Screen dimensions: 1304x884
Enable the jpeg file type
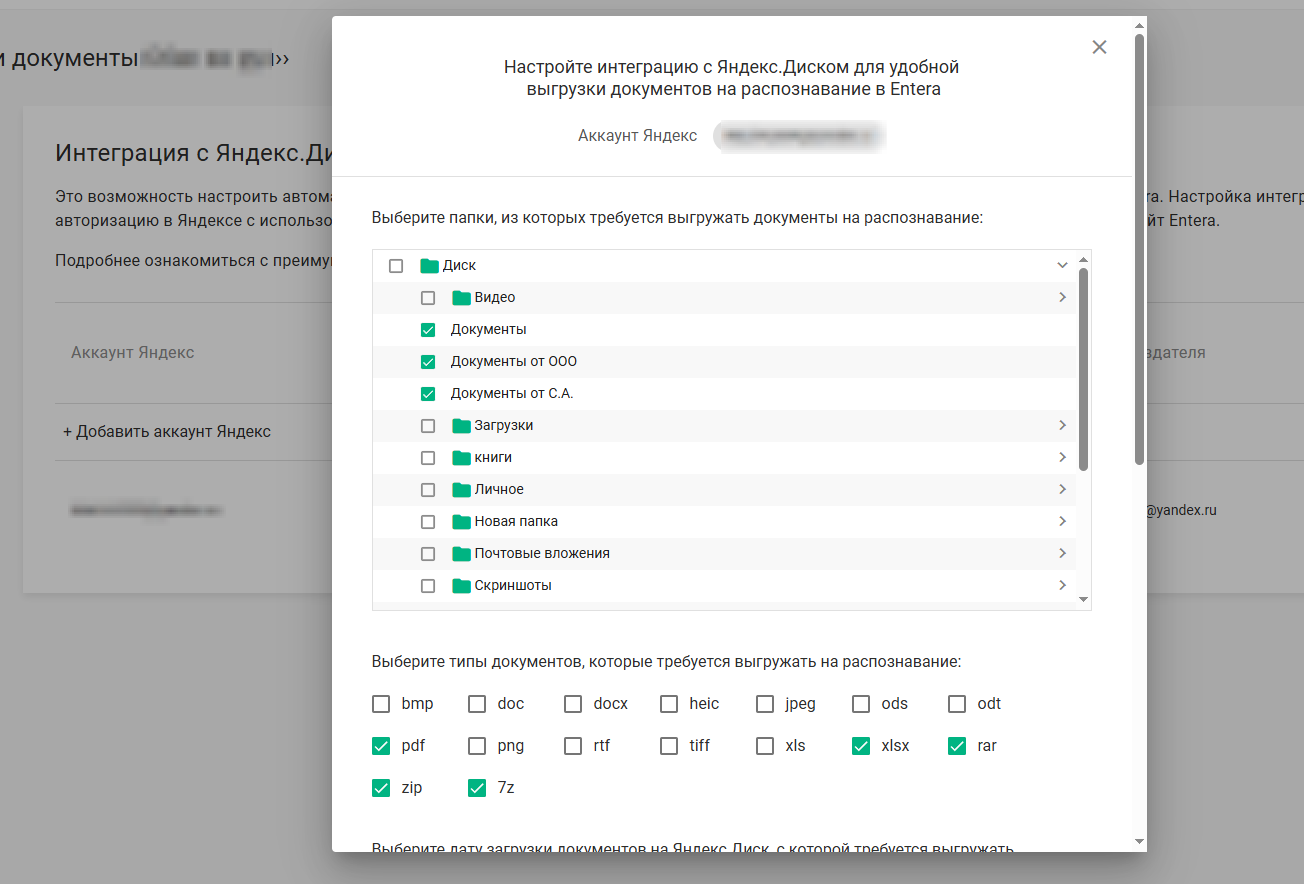click(x=765, y=704)
